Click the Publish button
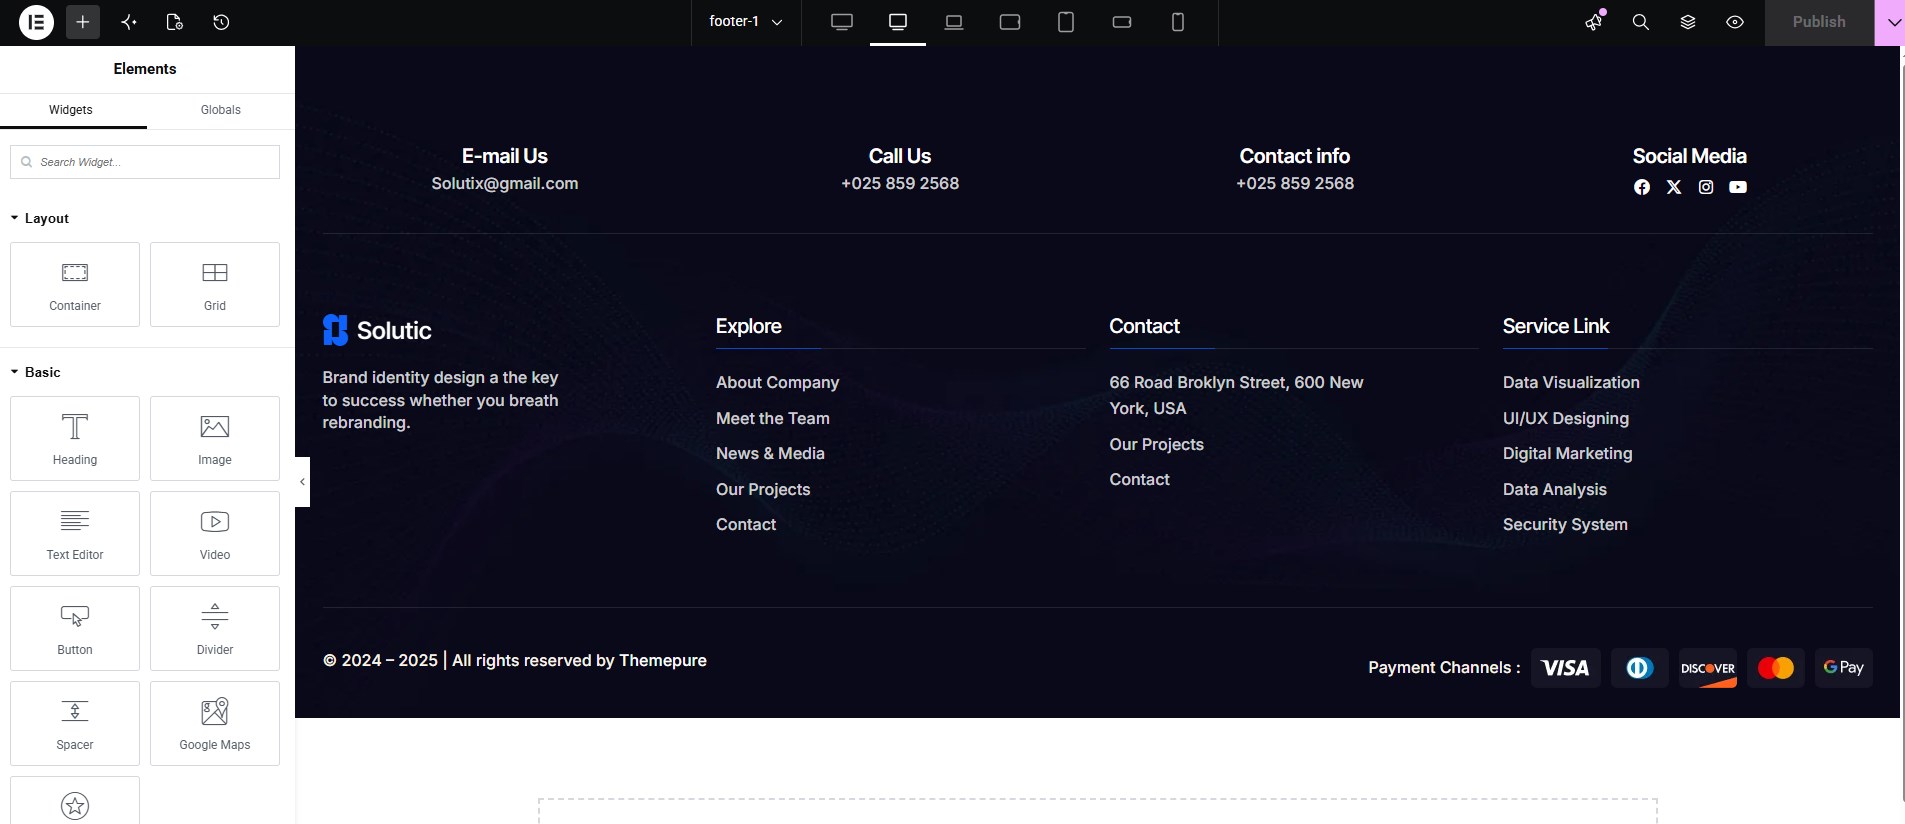This screenshot has height=824, width=1905. [x=1819, y=22]
